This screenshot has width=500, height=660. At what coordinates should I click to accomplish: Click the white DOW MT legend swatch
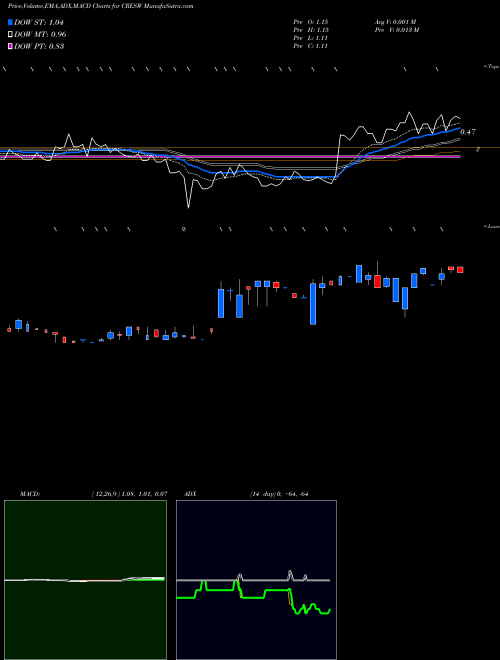(x=10, y=35)
